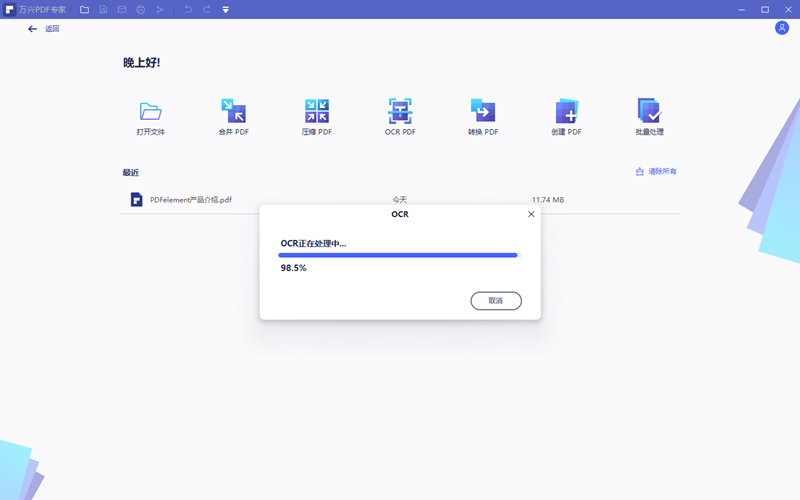Expand the quick access toolbar dropdown arrow
Screen dimensions: 800x500
point(225,9)
